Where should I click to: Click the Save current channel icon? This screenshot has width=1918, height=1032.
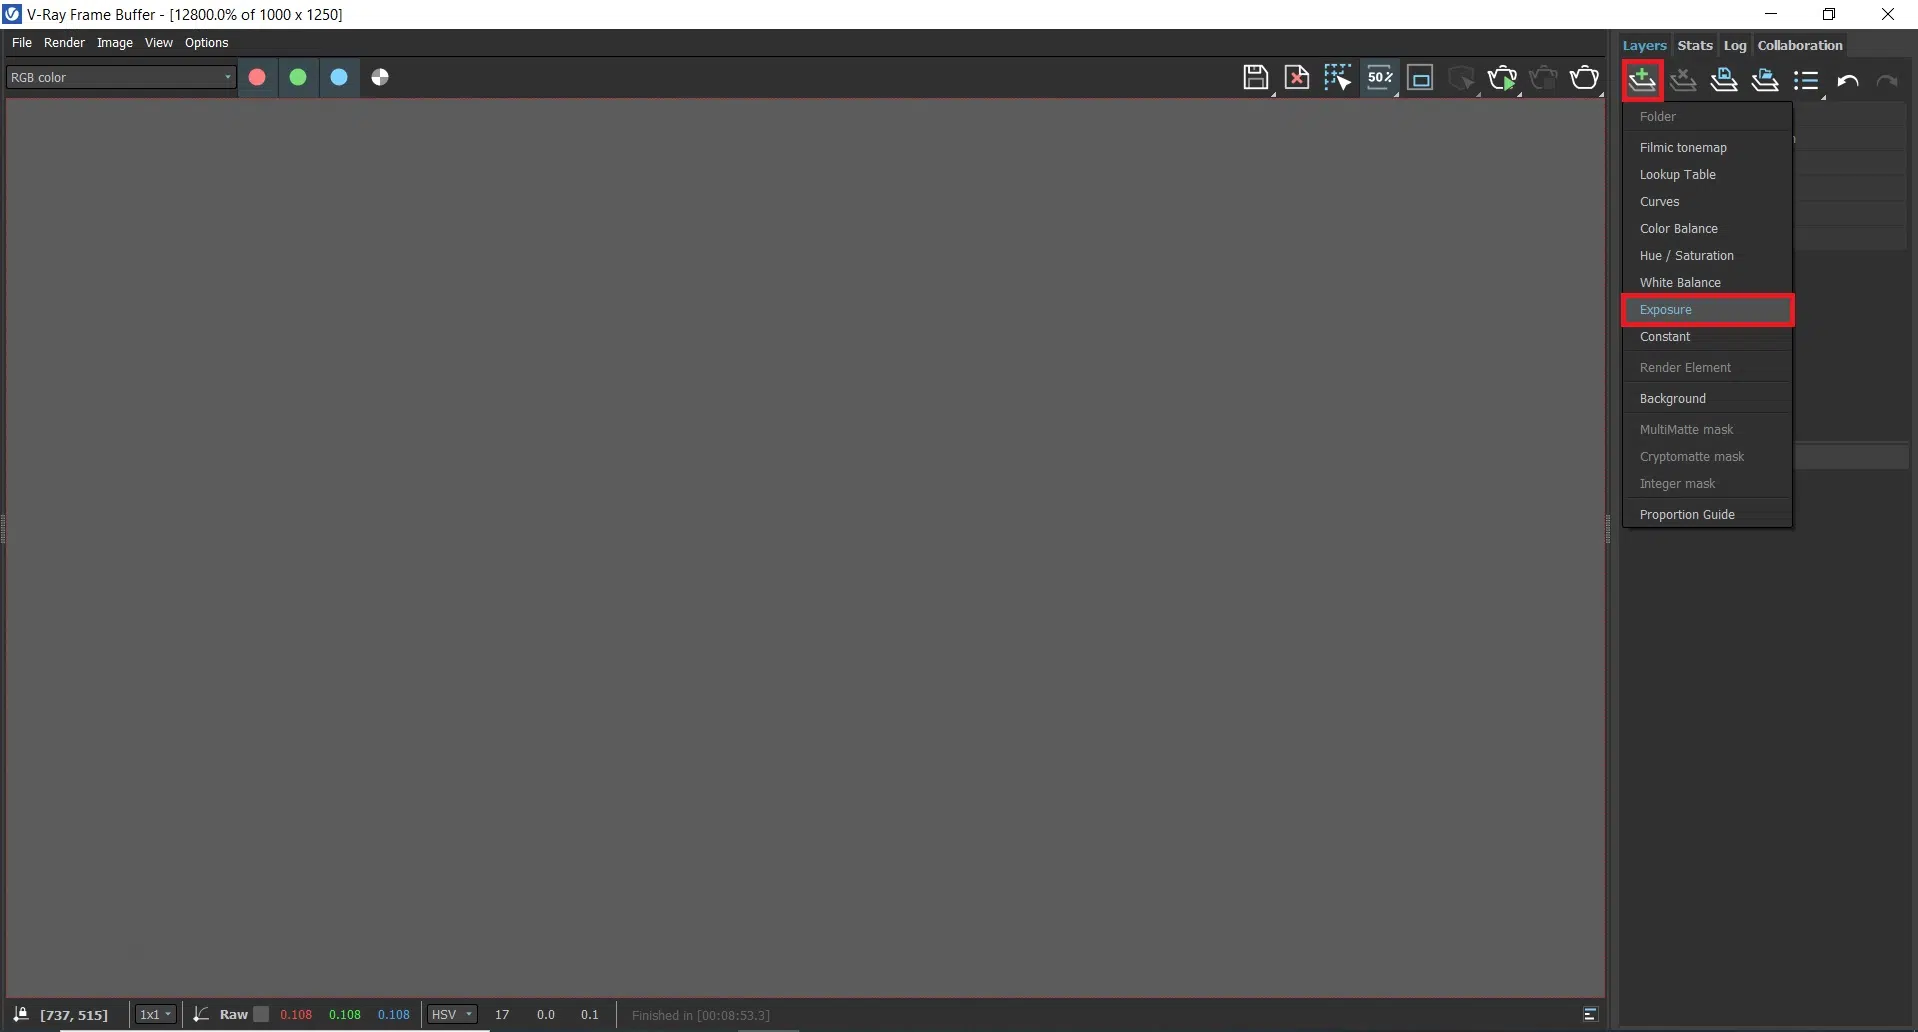coord(1255,78)
